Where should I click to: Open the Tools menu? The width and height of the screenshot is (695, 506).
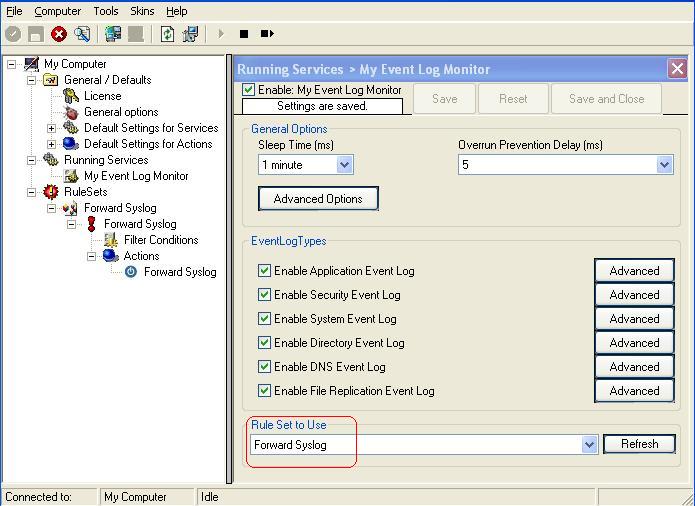pyautogui.click(x=105, y=11)
